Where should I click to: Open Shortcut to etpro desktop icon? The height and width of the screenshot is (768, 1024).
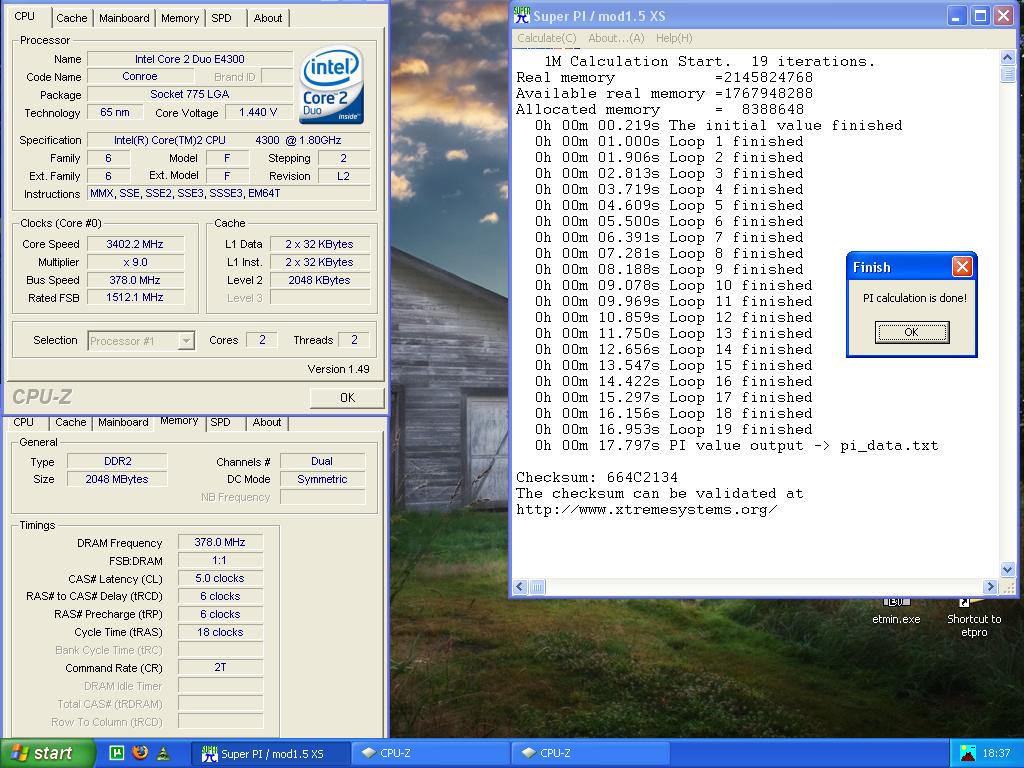974,618
